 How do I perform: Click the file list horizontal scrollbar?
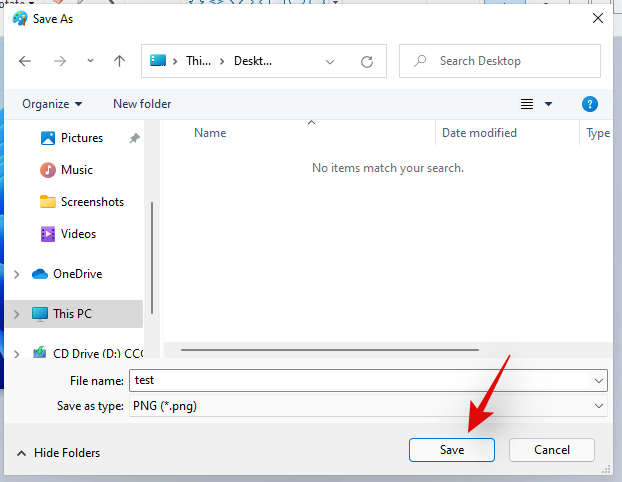[330, 350]
